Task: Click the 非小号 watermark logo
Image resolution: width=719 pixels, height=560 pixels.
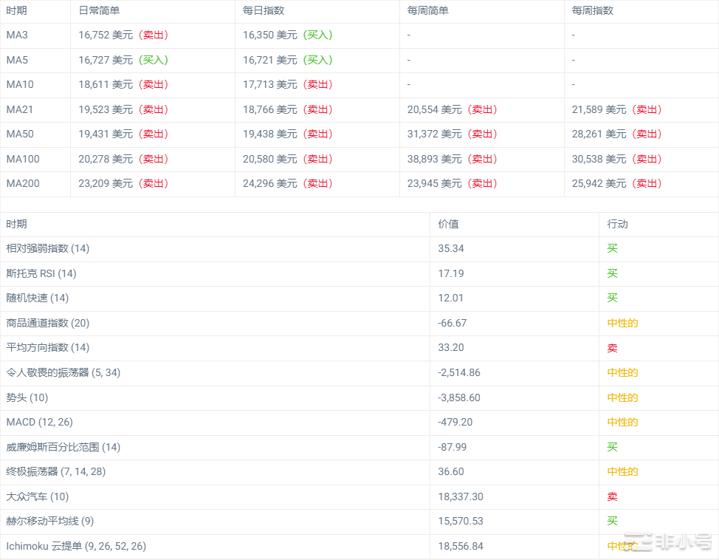Action: click(671, 544)
